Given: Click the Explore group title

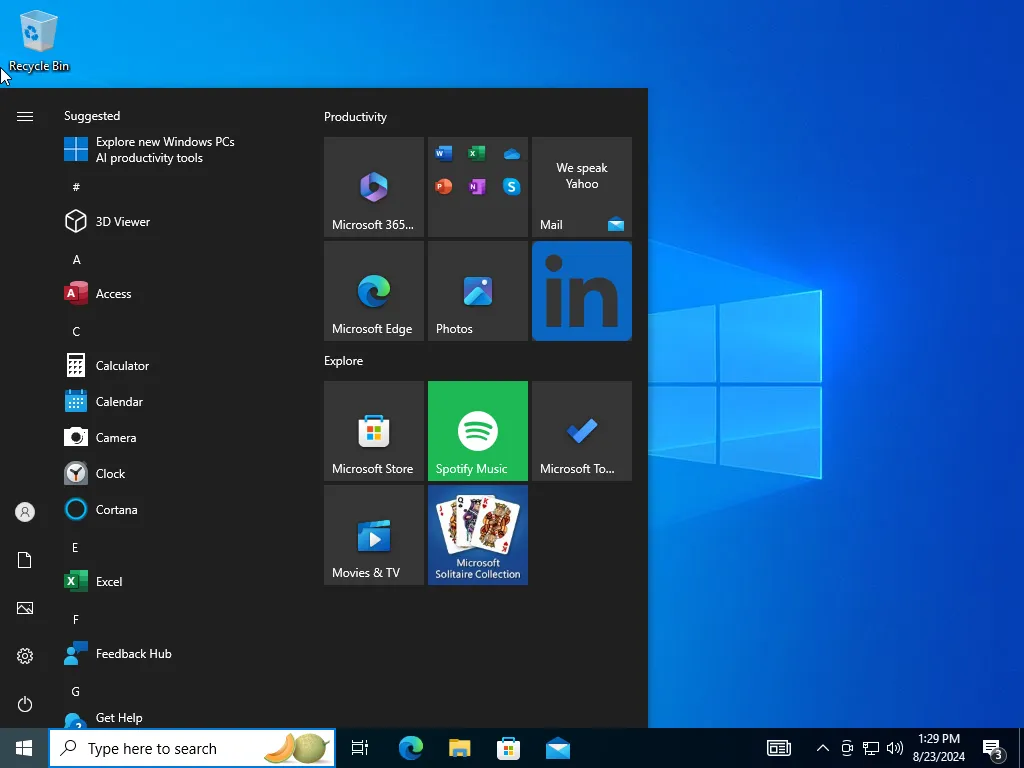Looking at the screenshot, I should pyautogui.click(x=344, y=360).
